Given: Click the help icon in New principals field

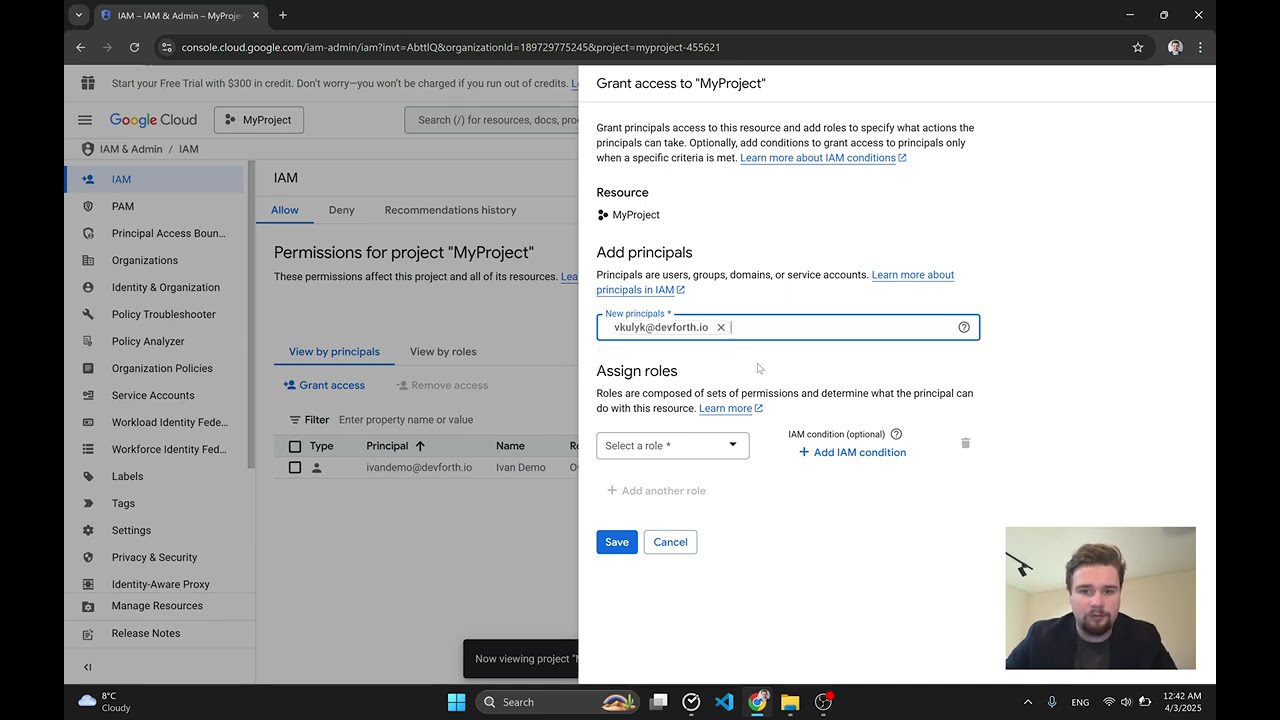Looking at the screenshot, I should pos(964,327).
